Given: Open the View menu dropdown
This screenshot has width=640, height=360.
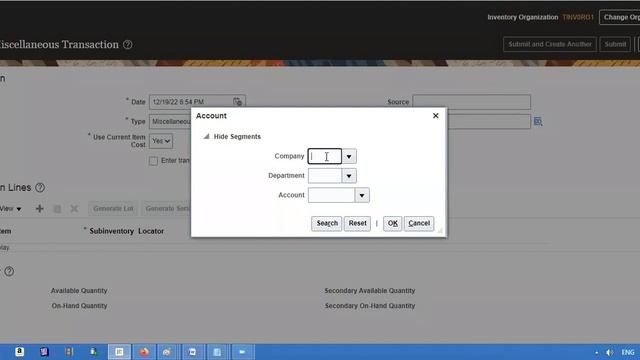Looking at the screenshot, I should click(x=11, y=209).
